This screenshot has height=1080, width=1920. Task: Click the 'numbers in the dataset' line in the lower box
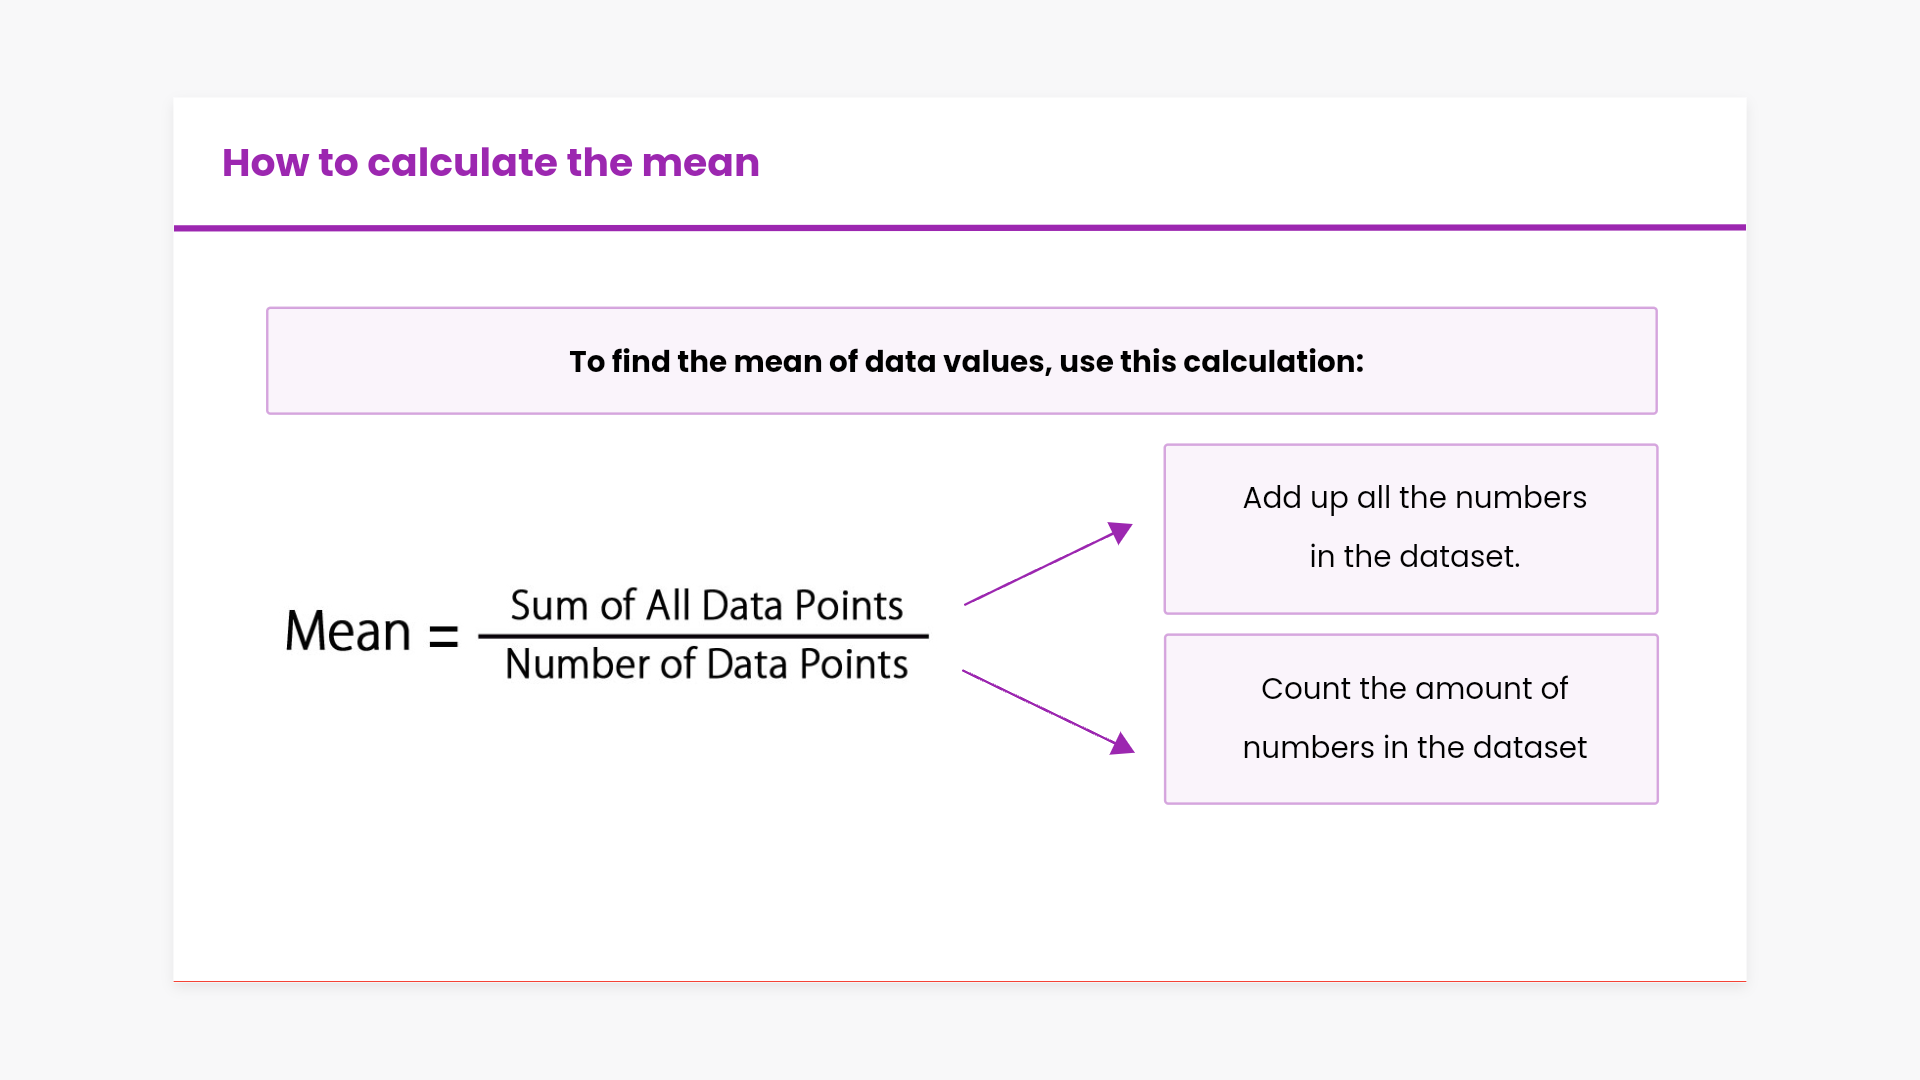(1414, 747)
